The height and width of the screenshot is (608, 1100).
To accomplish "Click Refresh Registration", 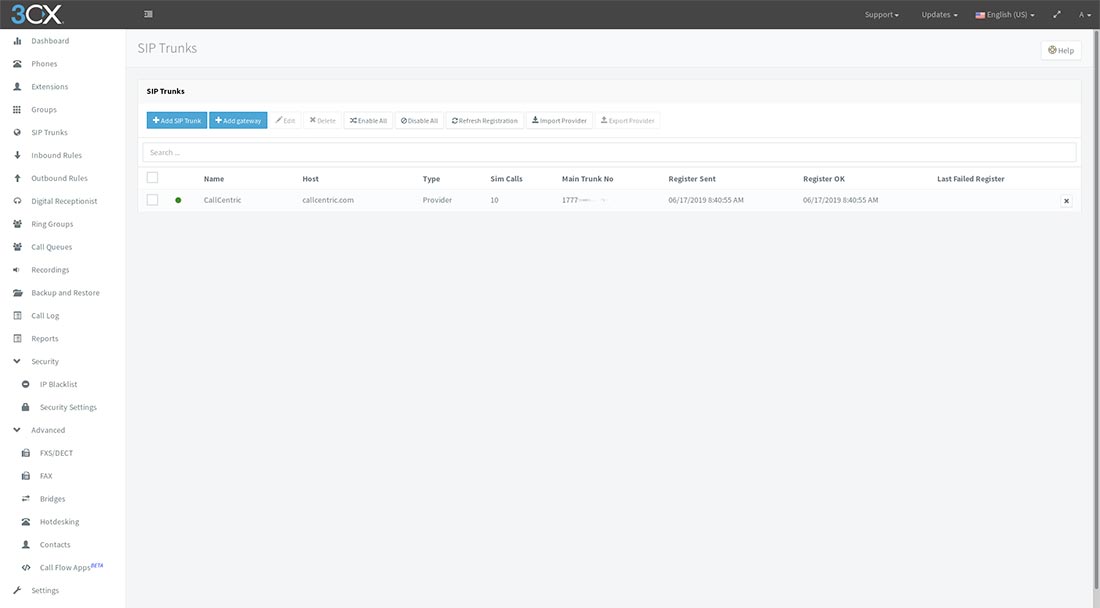I will coord(485,119).
